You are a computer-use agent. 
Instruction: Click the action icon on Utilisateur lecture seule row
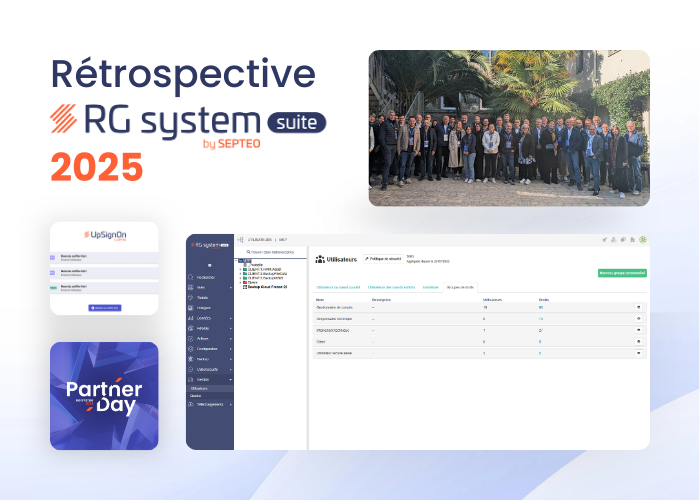click(x=639, y=353)
